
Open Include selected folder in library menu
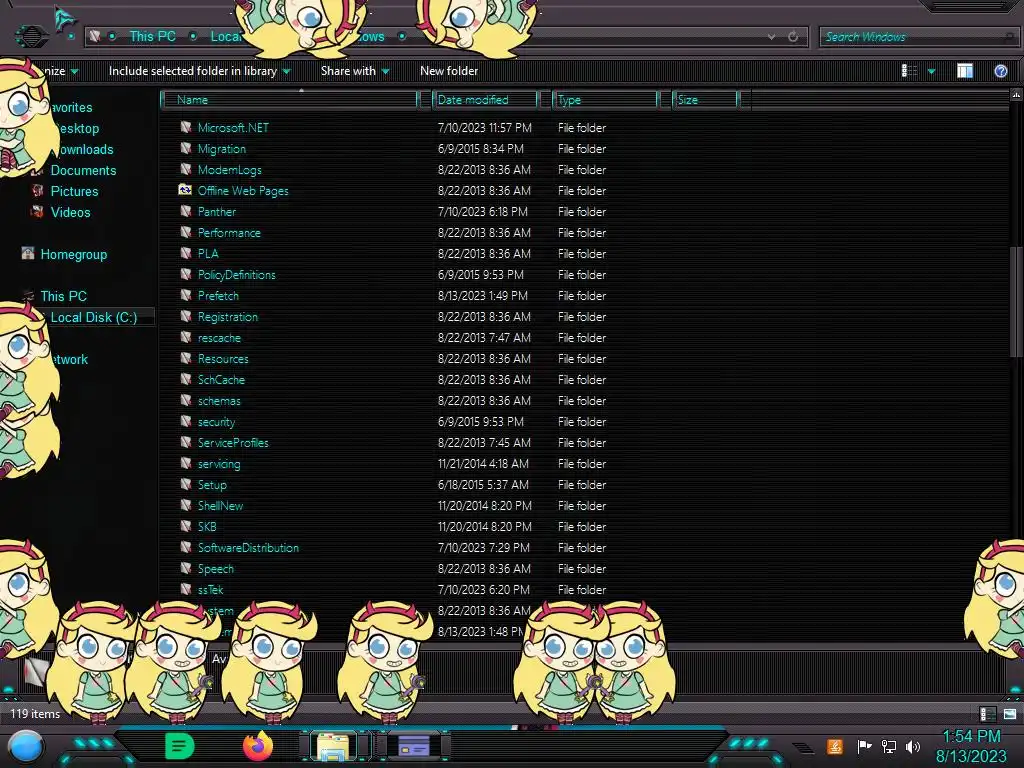(200, 71)
